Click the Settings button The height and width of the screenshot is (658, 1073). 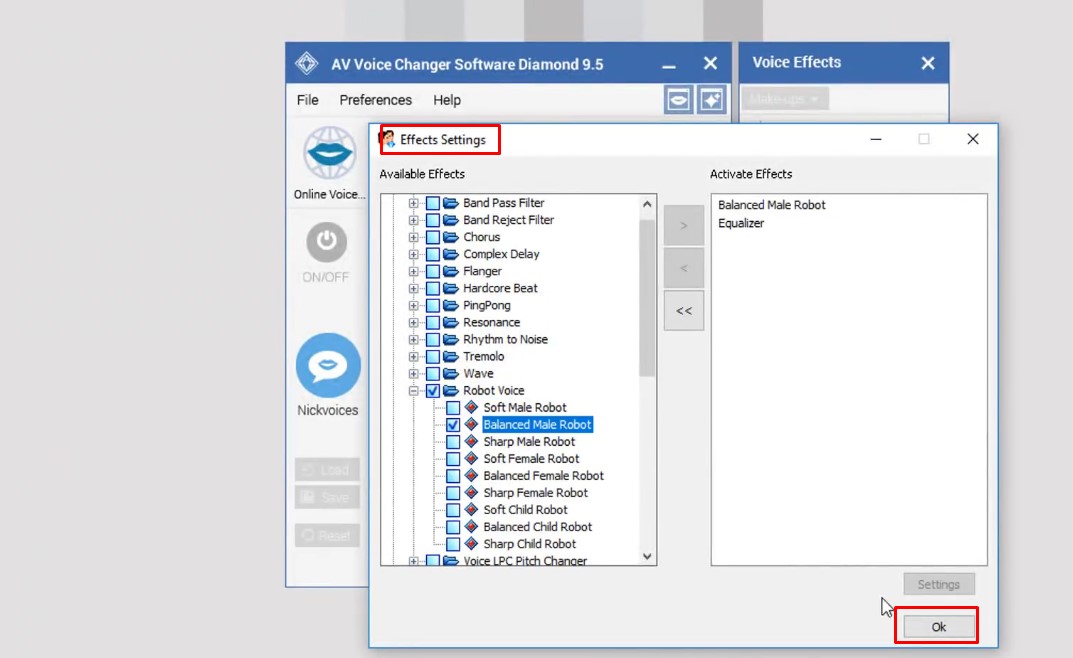(x=938, y=583)
